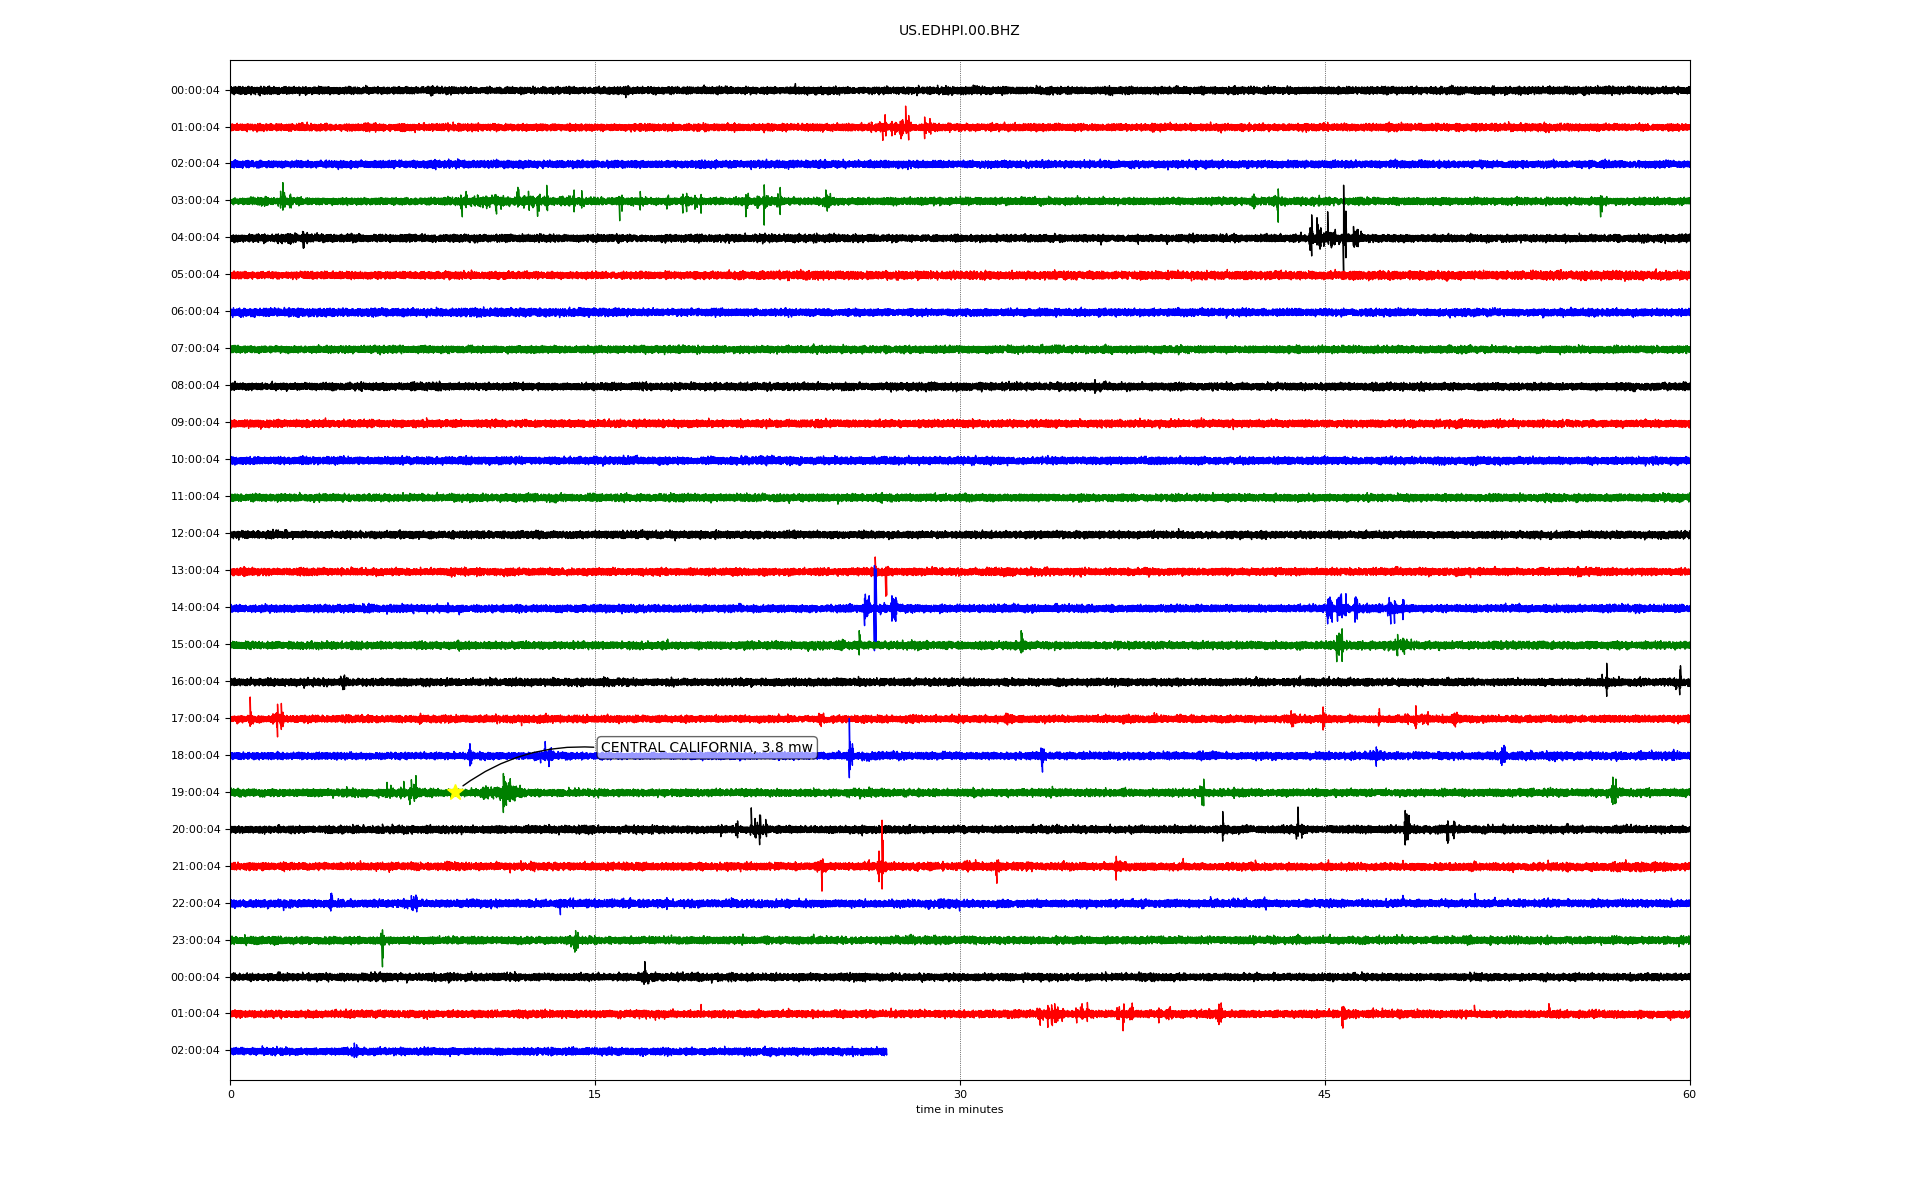Select the first 00:00:04 row label at top
The height and width of the screenshot is (1200, 1920).
195,90
